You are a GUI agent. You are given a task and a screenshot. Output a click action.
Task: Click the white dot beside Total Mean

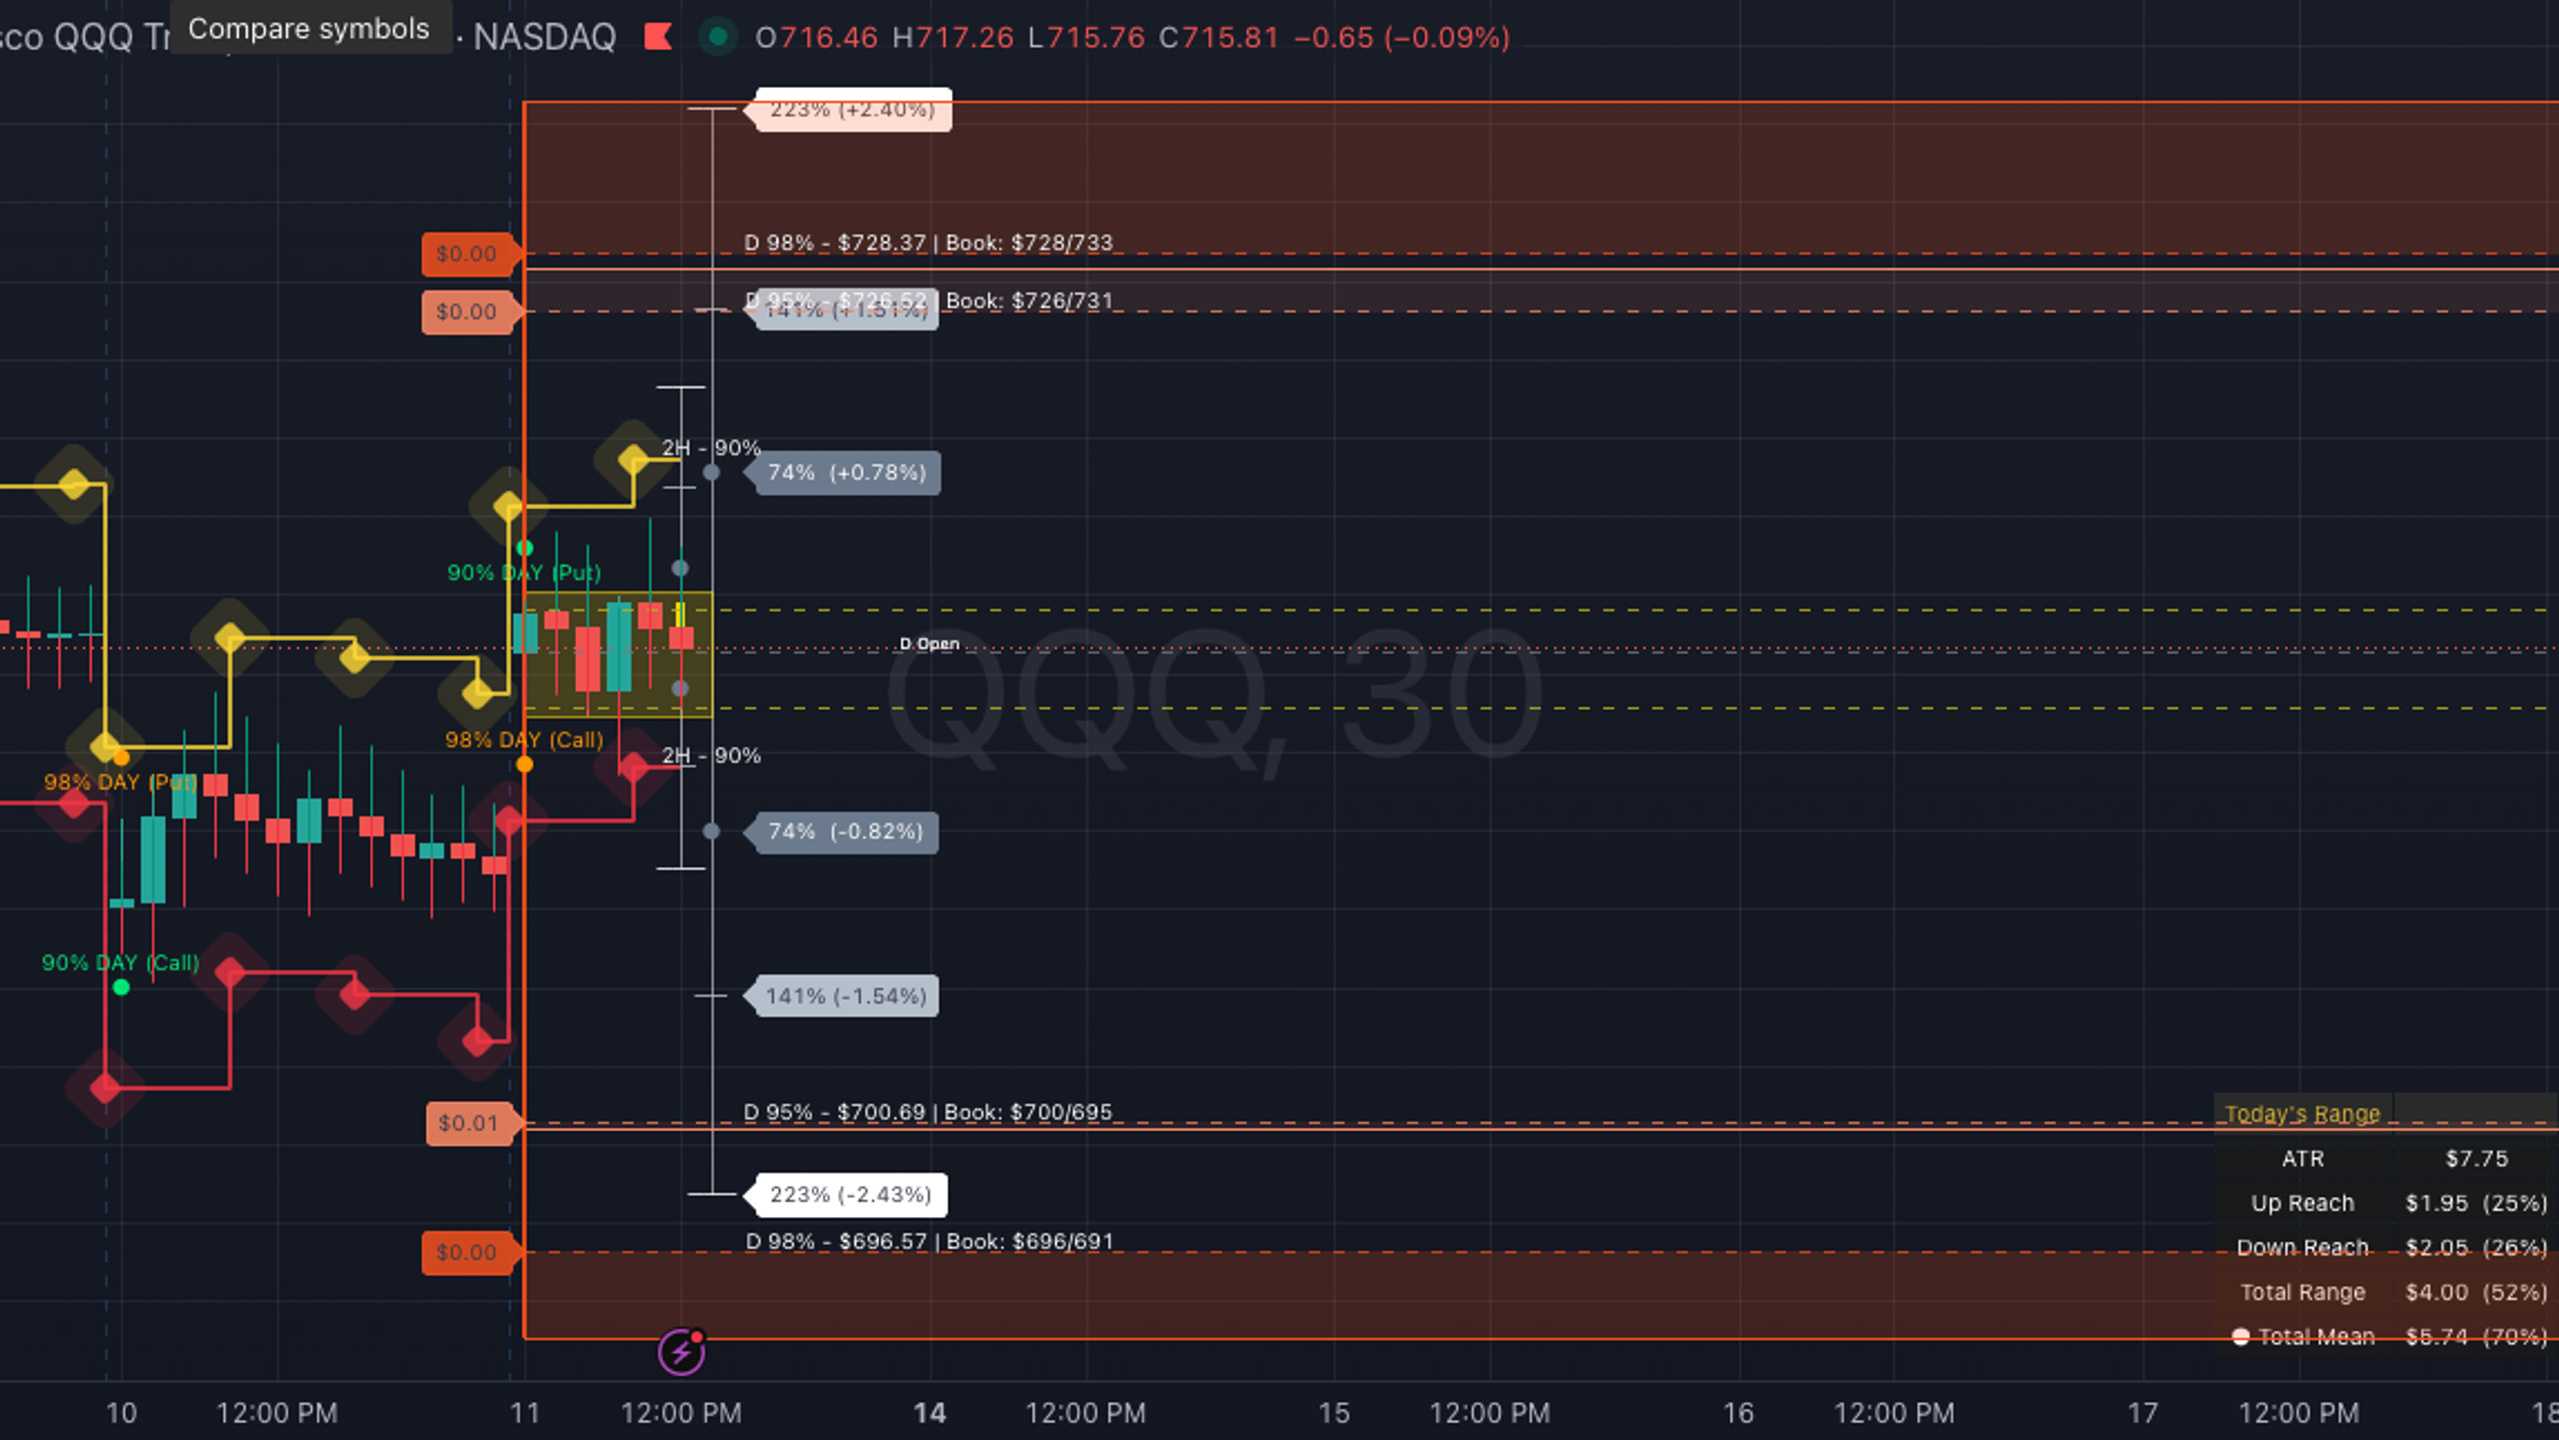(x=2241, y=1337)
